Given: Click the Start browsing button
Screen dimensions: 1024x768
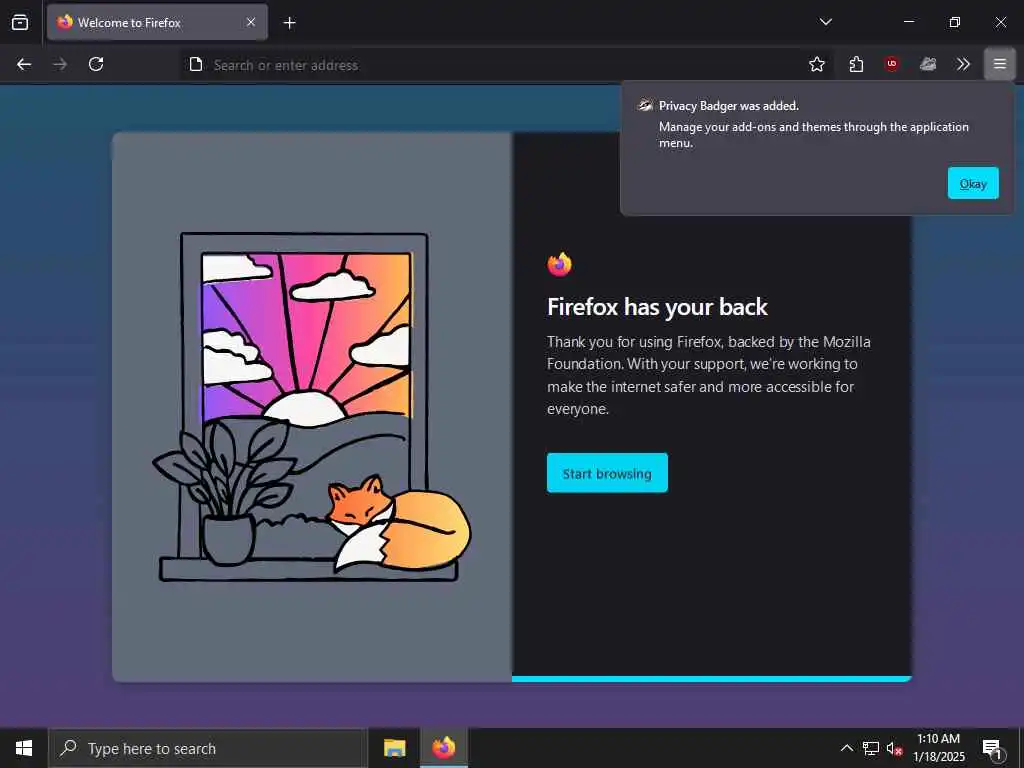Looking at the screenshot, I should pos(607,473).
